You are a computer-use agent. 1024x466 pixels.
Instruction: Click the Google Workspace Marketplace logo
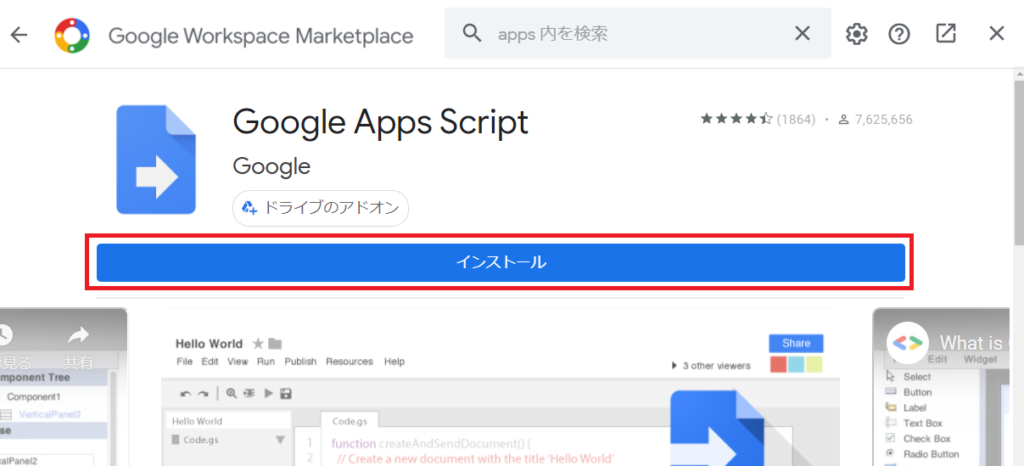click(x=70, y=35)
